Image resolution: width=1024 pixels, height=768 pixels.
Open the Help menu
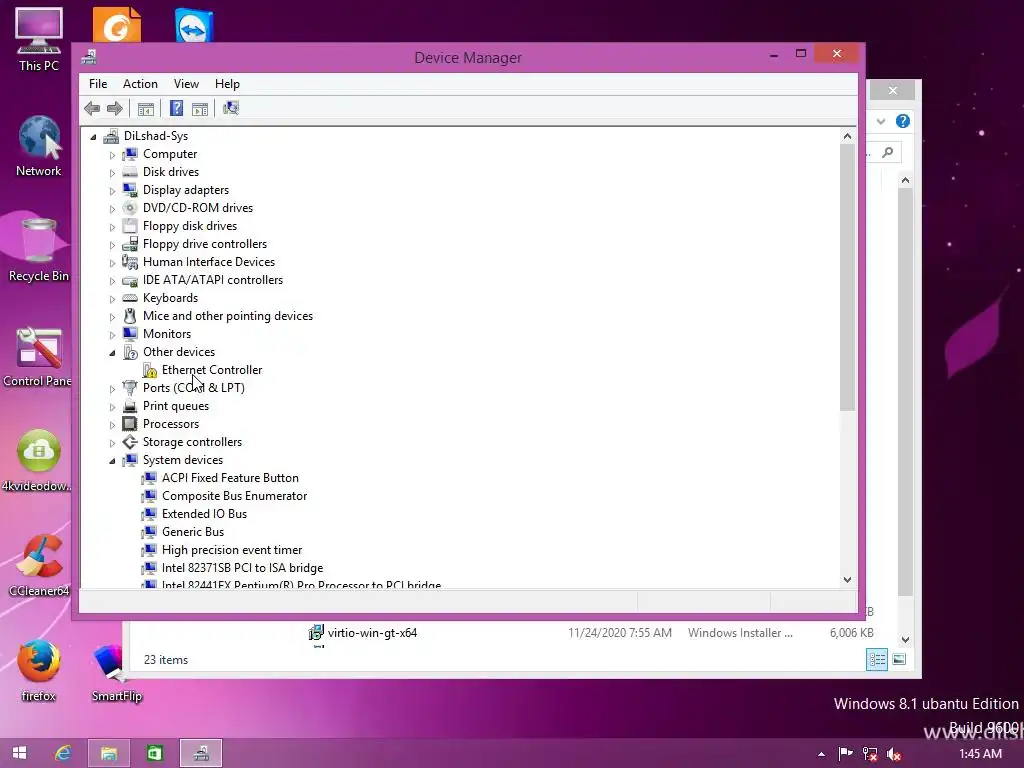point(227,84)
